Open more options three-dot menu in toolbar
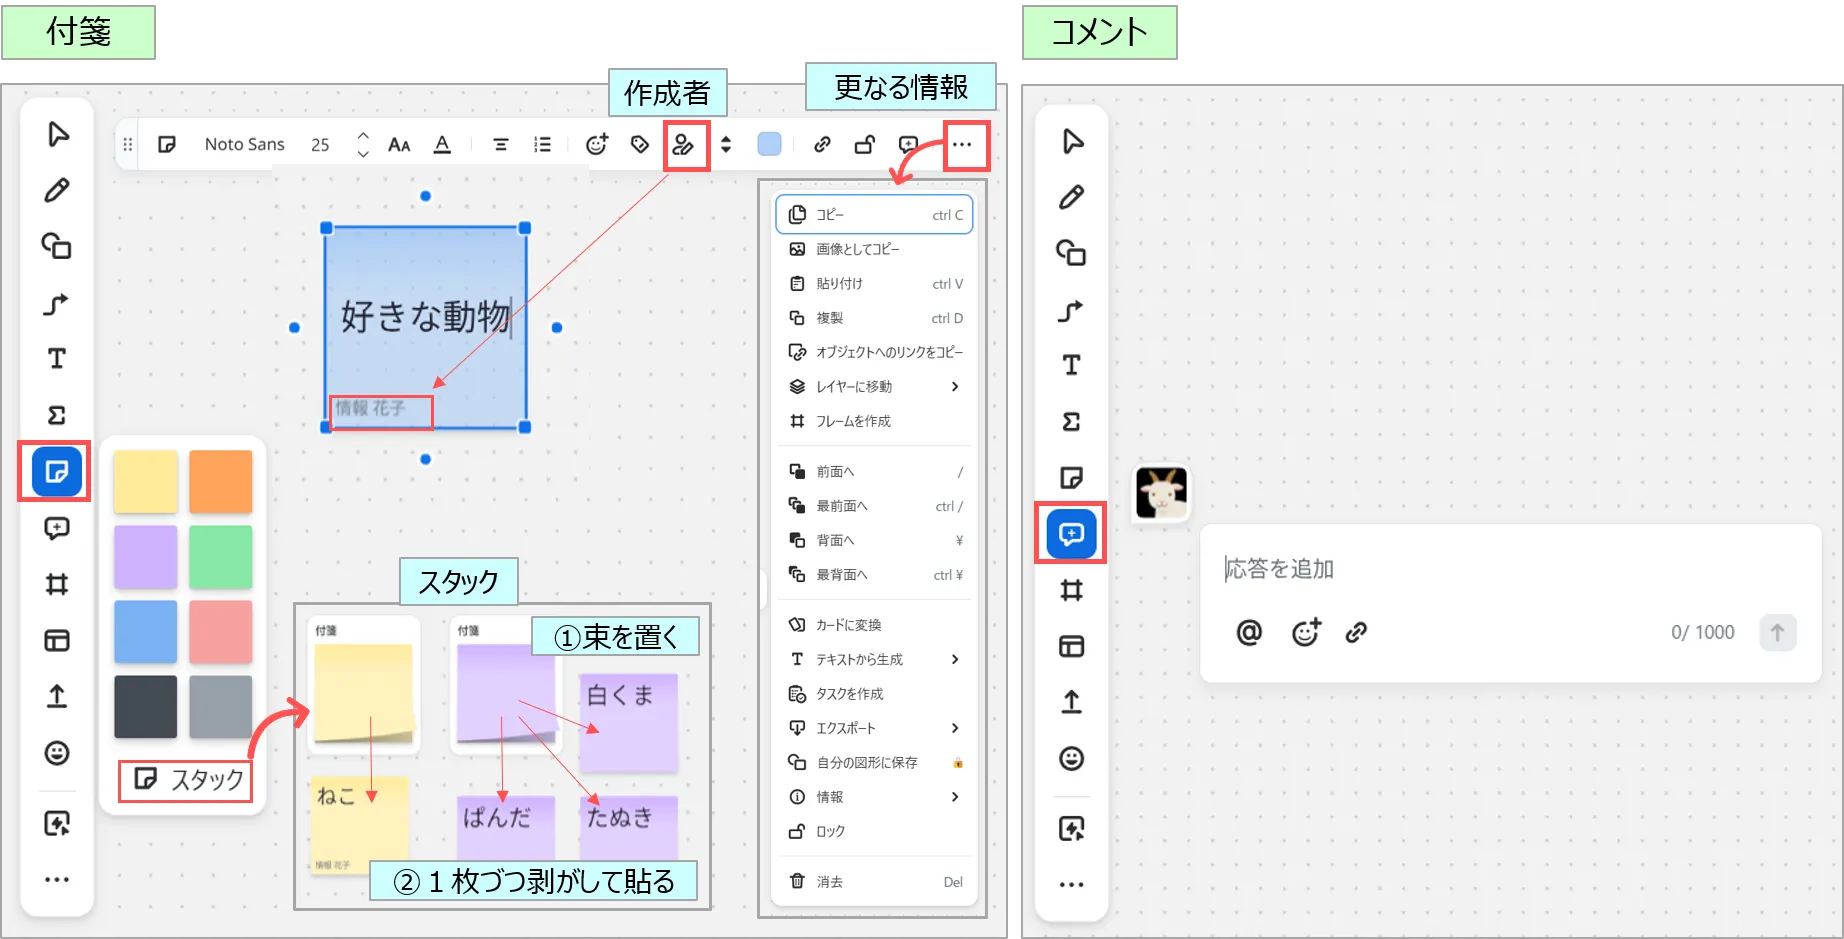Image resolution: width=1844 pixels, height=939 pixels. click(962, 145)
